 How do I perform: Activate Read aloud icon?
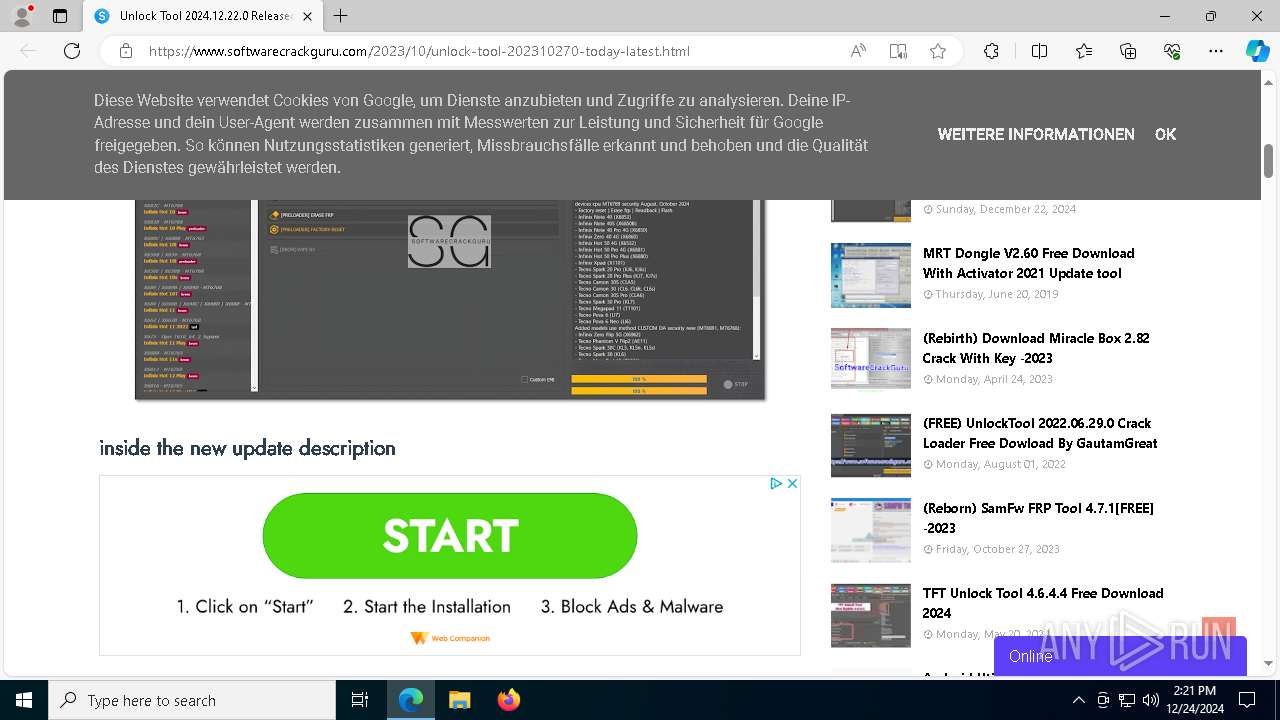[x=858, y=51]
